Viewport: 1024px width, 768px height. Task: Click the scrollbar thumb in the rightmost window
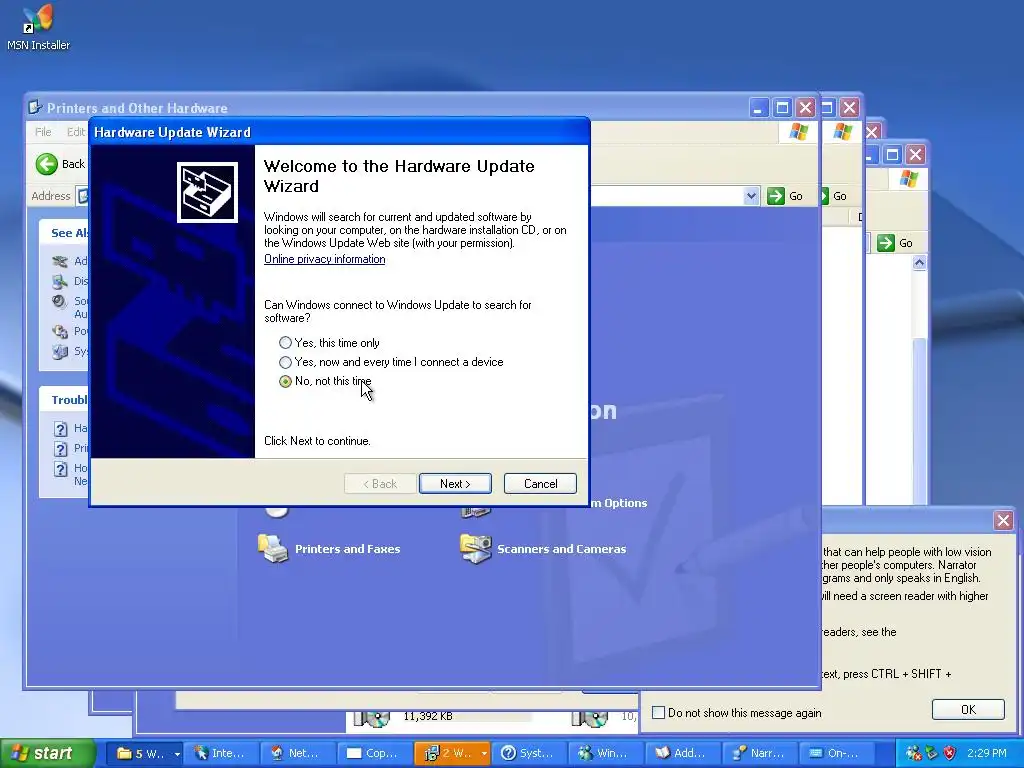point(920,421)
